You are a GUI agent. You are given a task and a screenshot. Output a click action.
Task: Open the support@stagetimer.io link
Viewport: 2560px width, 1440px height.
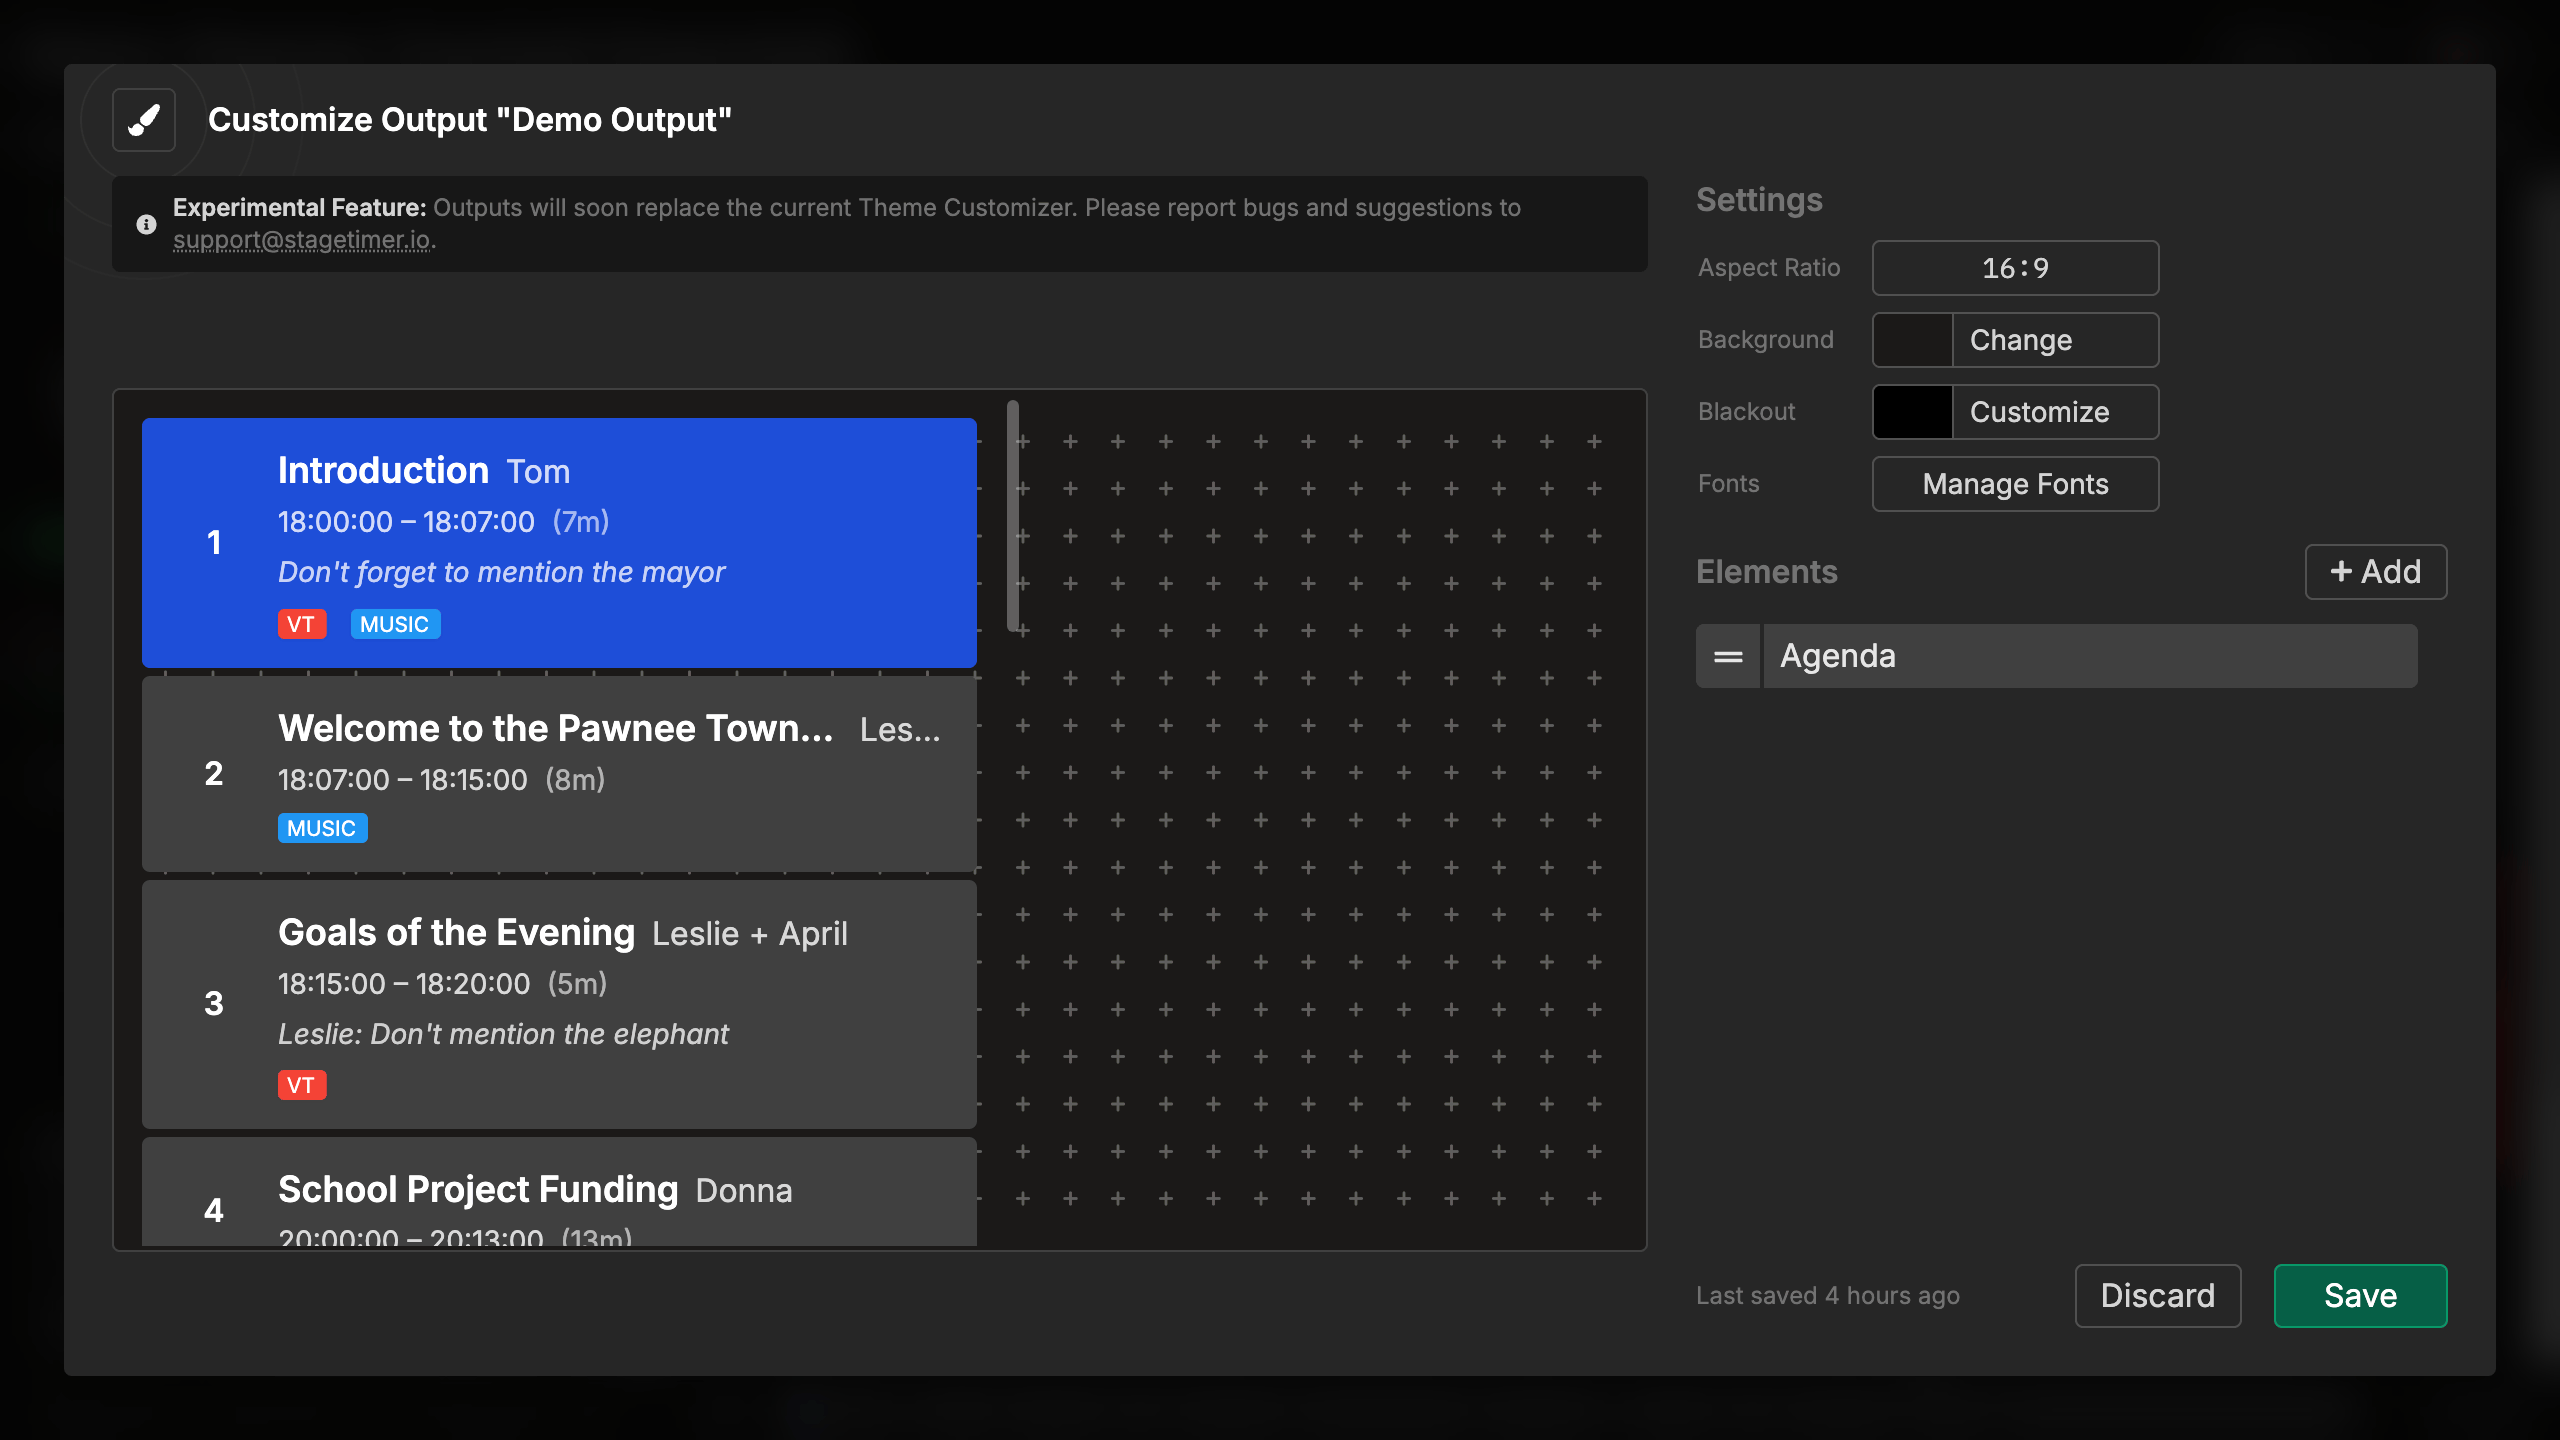point(303,240)
